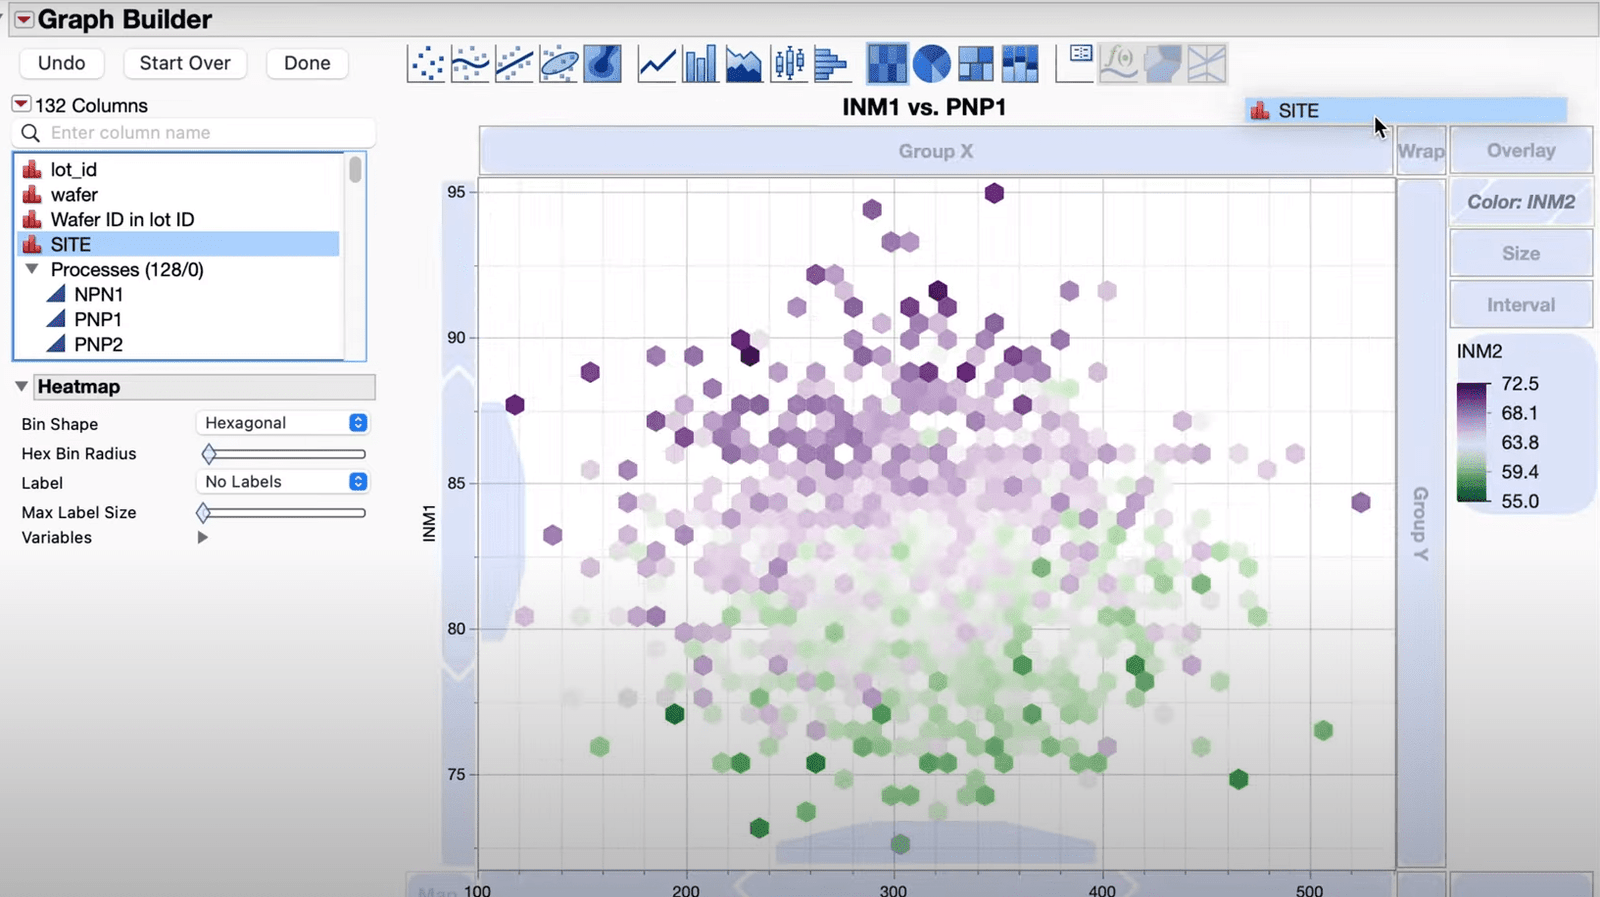Pick the Bar chart element icon
The image size is (1600, 897).
click(x=700, y=64)
